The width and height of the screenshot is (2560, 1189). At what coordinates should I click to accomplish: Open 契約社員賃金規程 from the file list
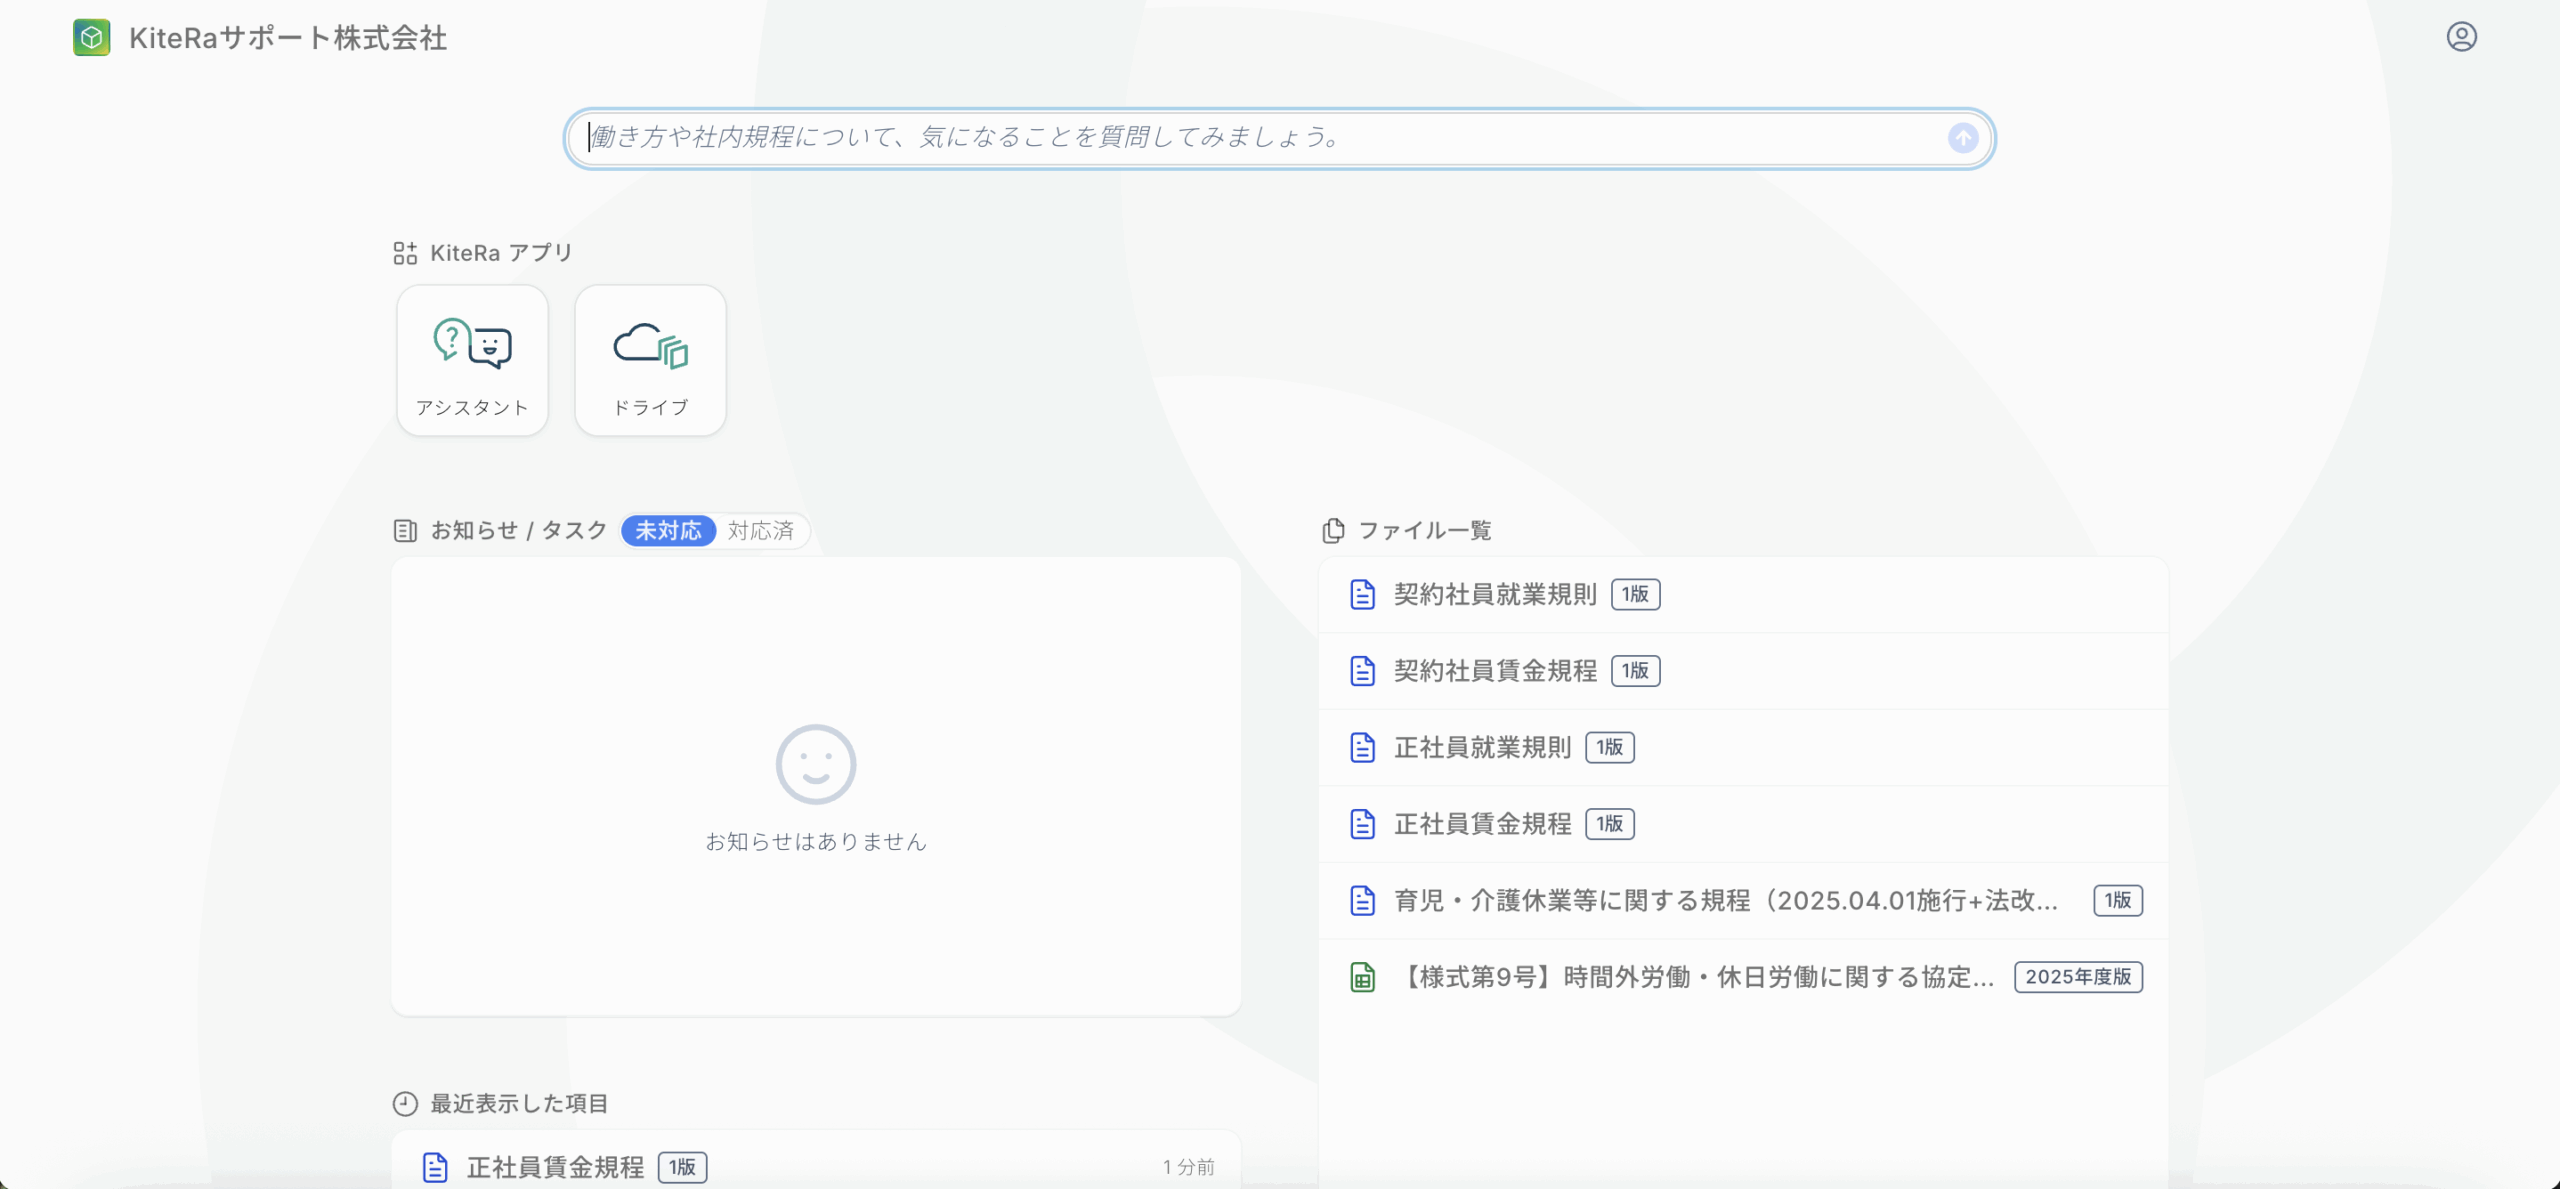point(1495,671)
